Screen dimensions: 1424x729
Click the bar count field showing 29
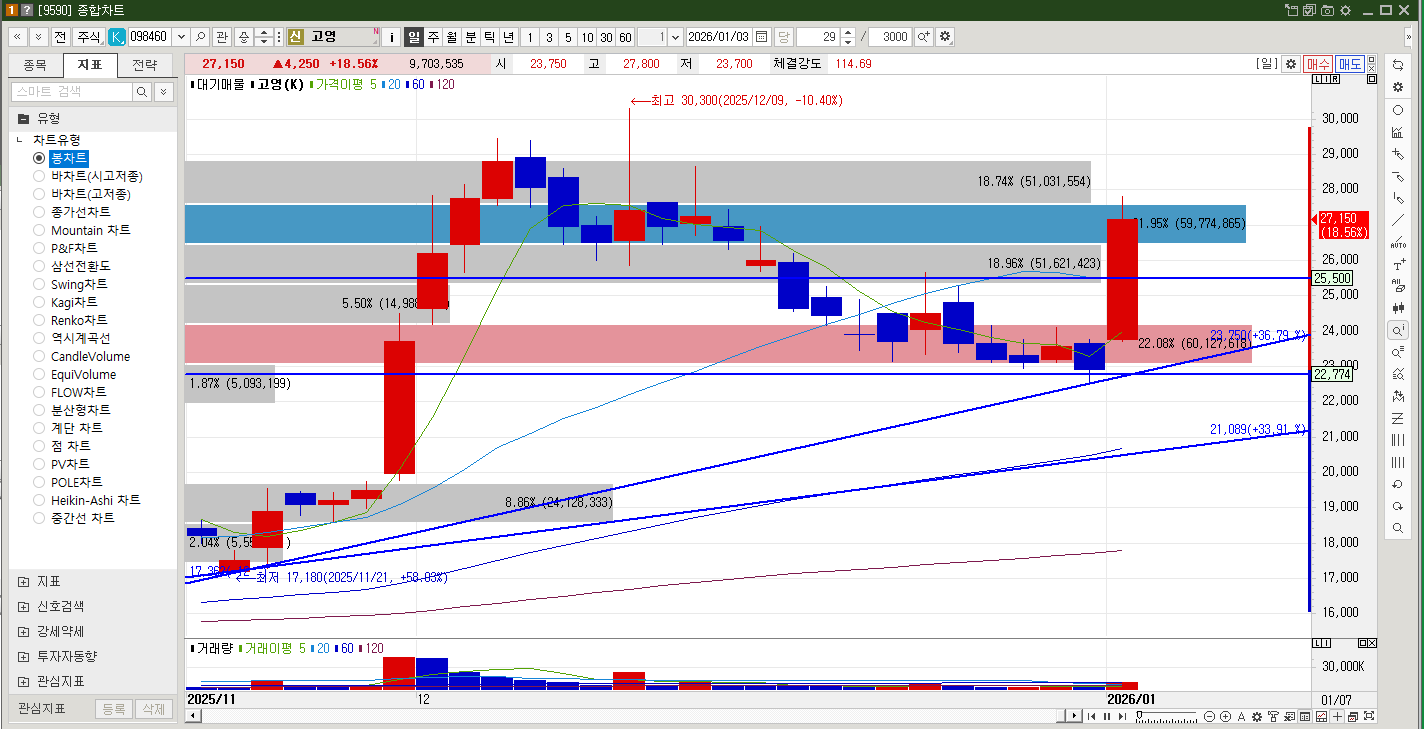click(818, 36)
